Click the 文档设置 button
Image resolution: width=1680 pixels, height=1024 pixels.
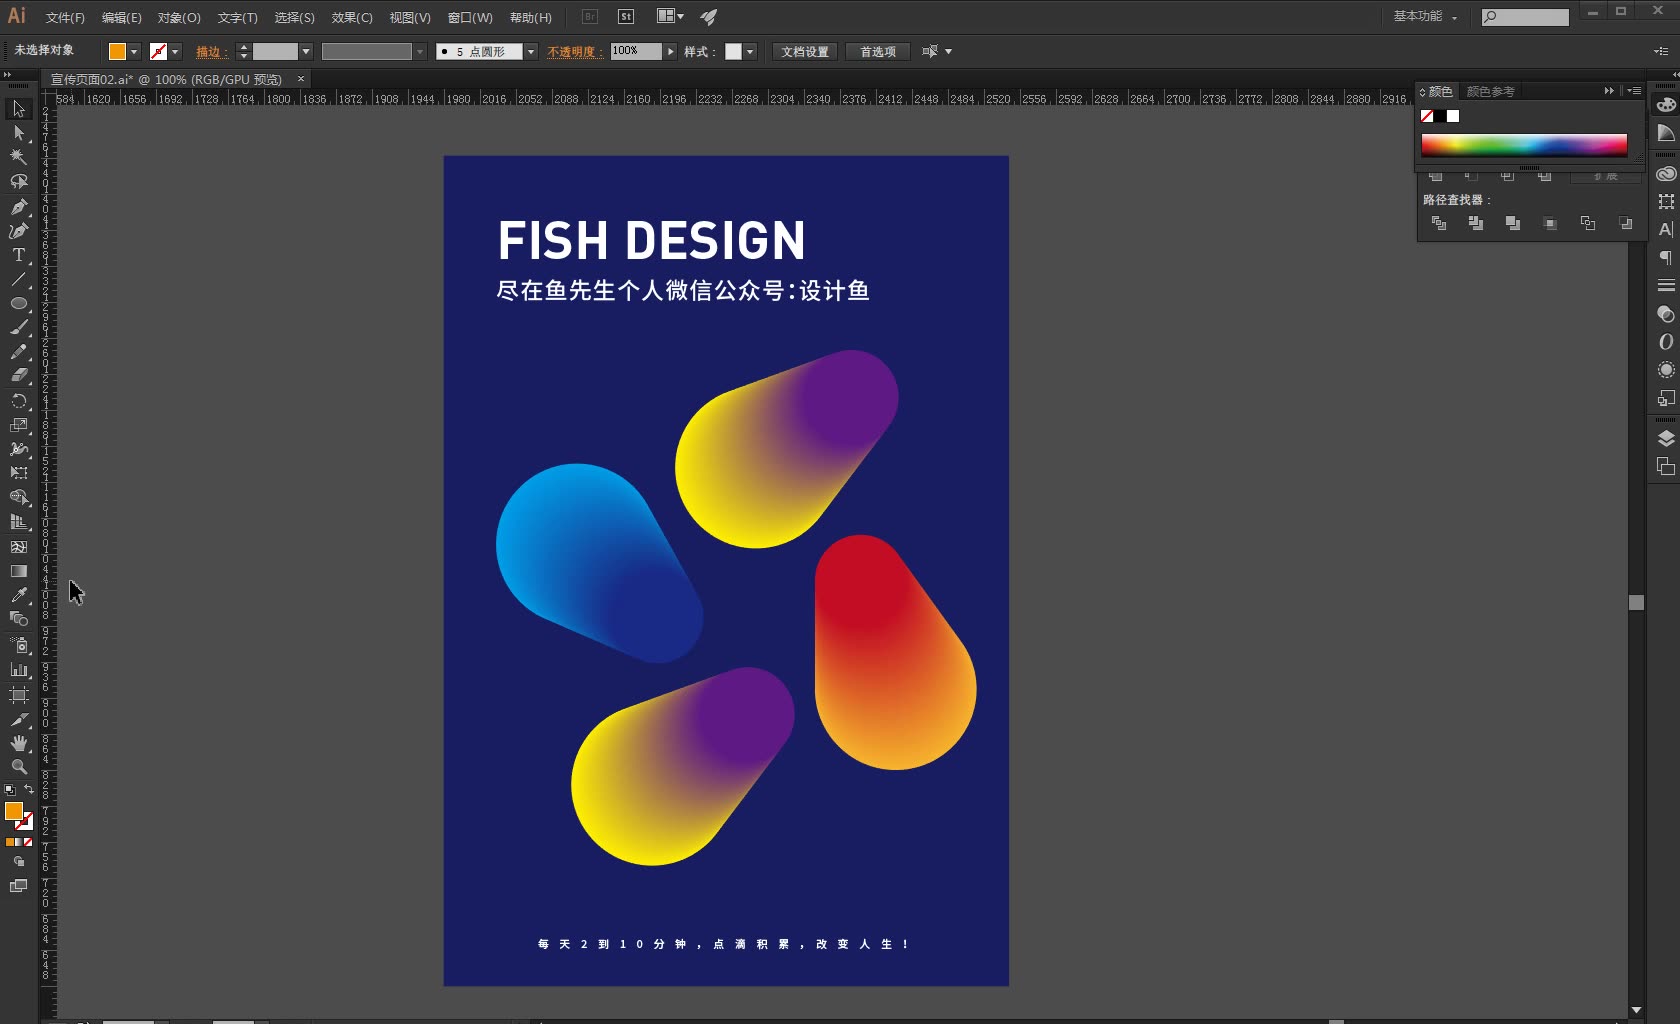pos(804,52)
